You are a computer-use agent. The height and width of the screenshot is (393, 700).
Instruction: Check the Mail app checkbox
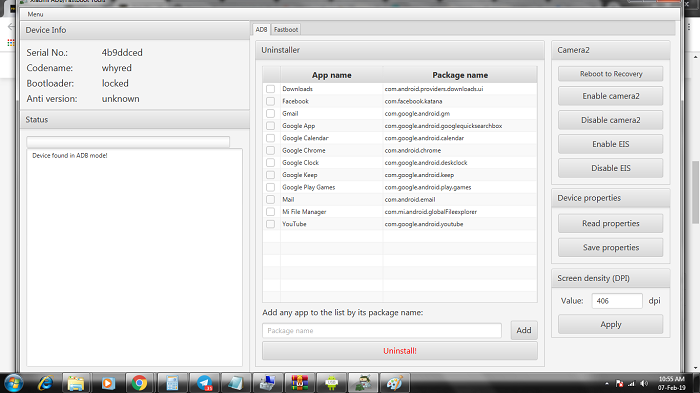click(271, 200)
